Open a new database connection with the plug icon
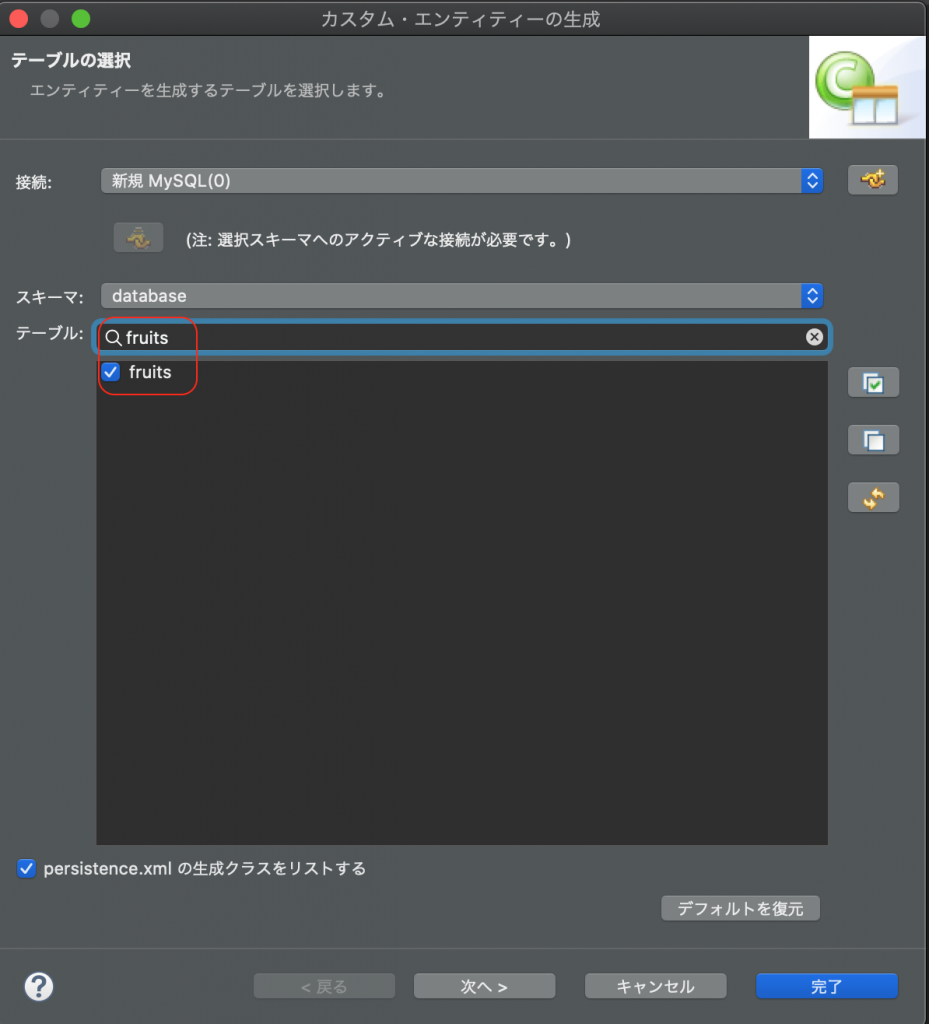 pos(872,180)
